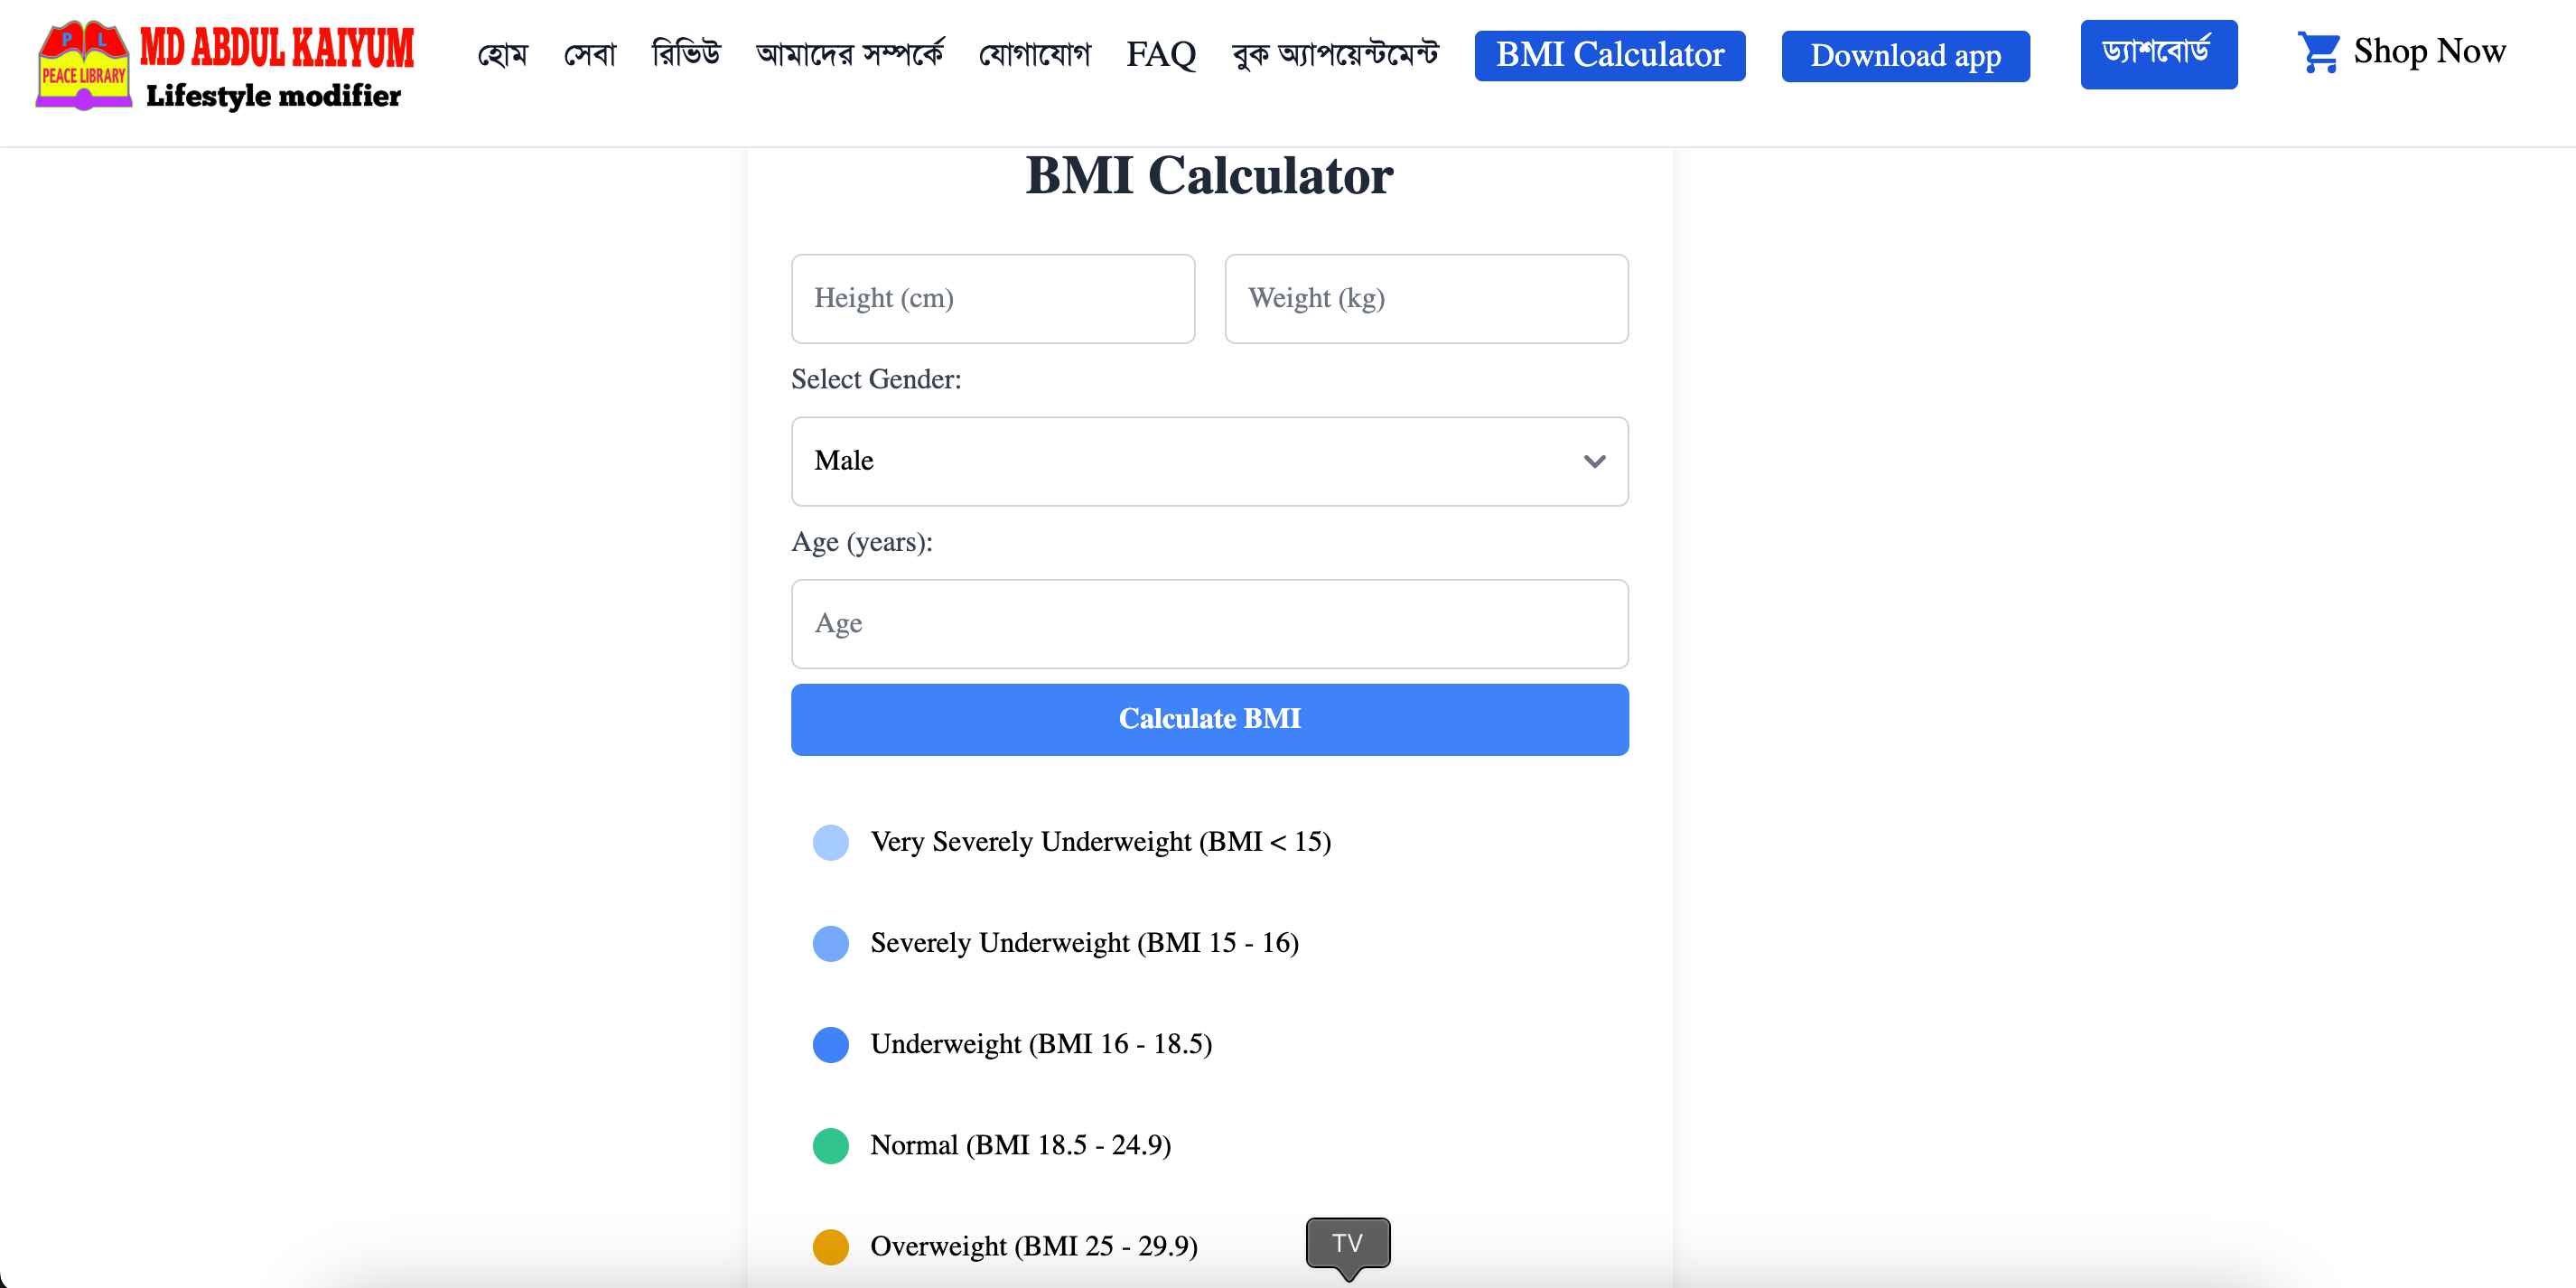Open the FAQ page
Viewport: 2576px width, 1288px height.
[1161, 54]
